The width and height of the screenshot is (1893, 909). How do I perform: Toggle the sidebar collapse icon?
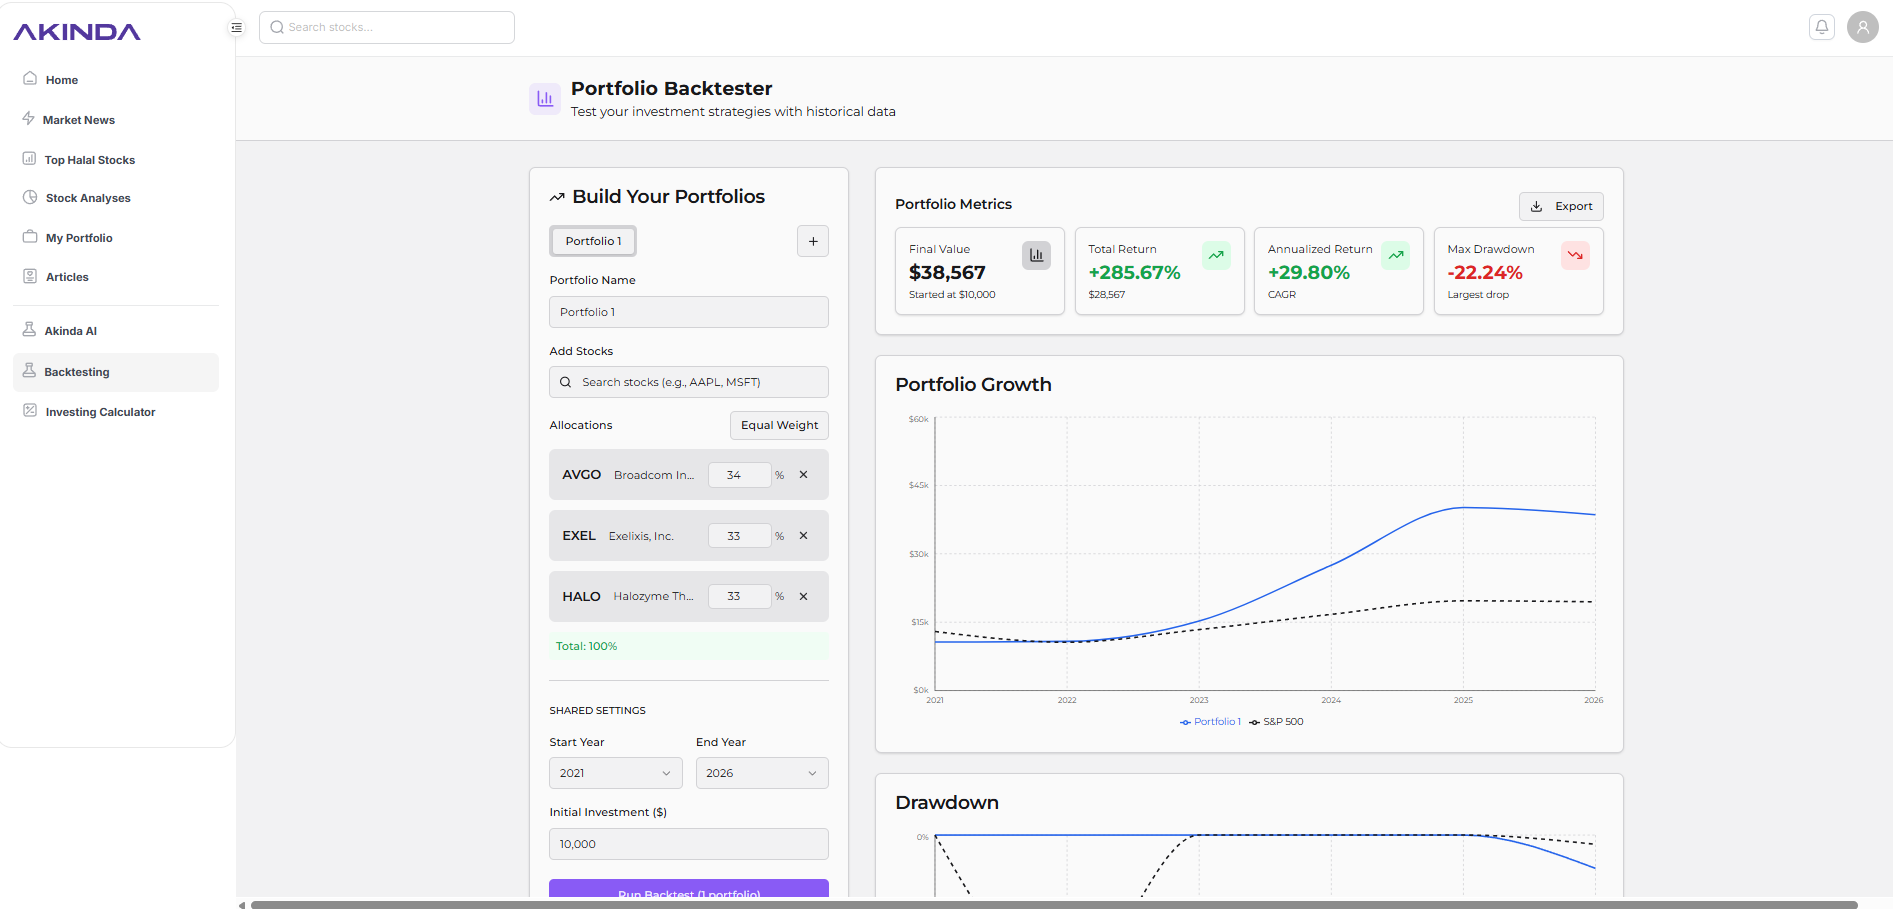(237, 28)
